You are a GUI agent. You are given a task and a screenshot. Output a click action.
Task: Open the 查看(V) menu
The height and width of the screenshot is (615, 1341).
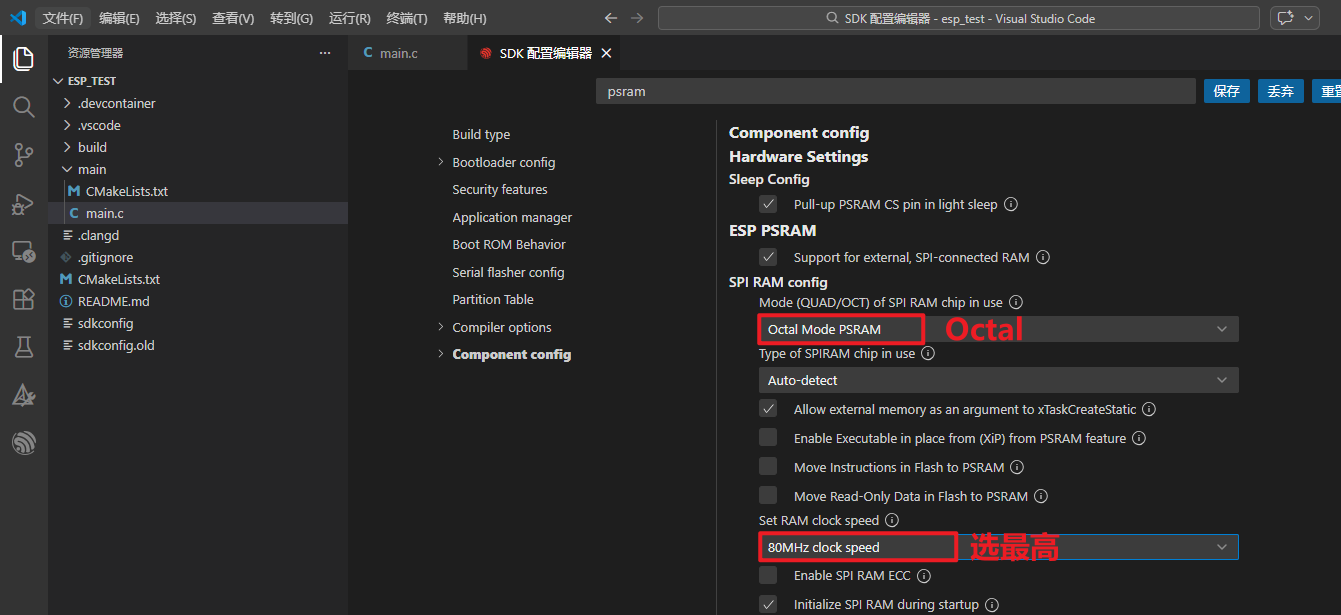[x=233, y=18]
